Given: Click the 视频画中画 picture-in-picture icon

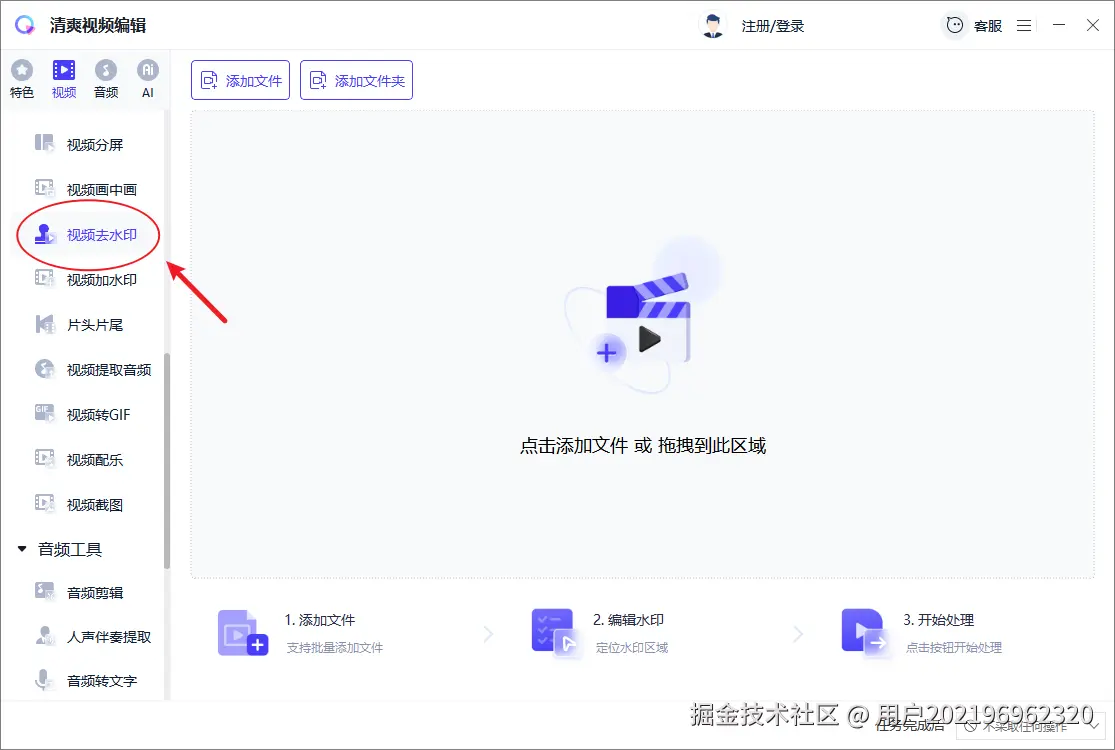Looking at the screenshot, I should click(x=45, y=188).
